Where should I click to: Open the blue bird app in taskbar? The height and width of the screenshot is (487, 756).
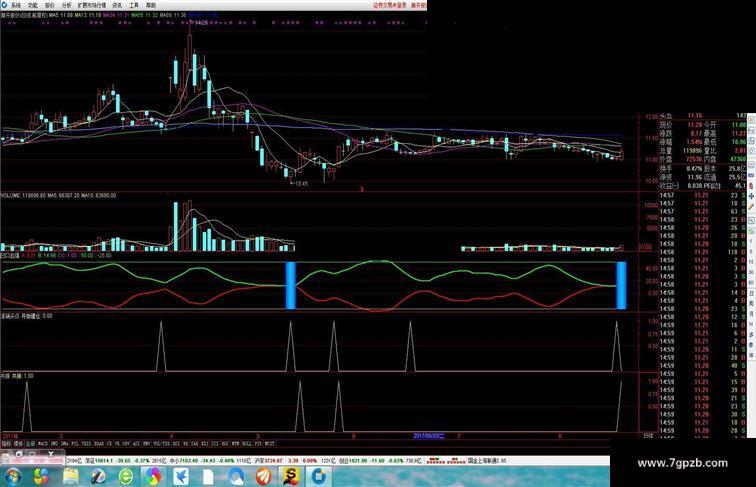click(x=181, y=477)
